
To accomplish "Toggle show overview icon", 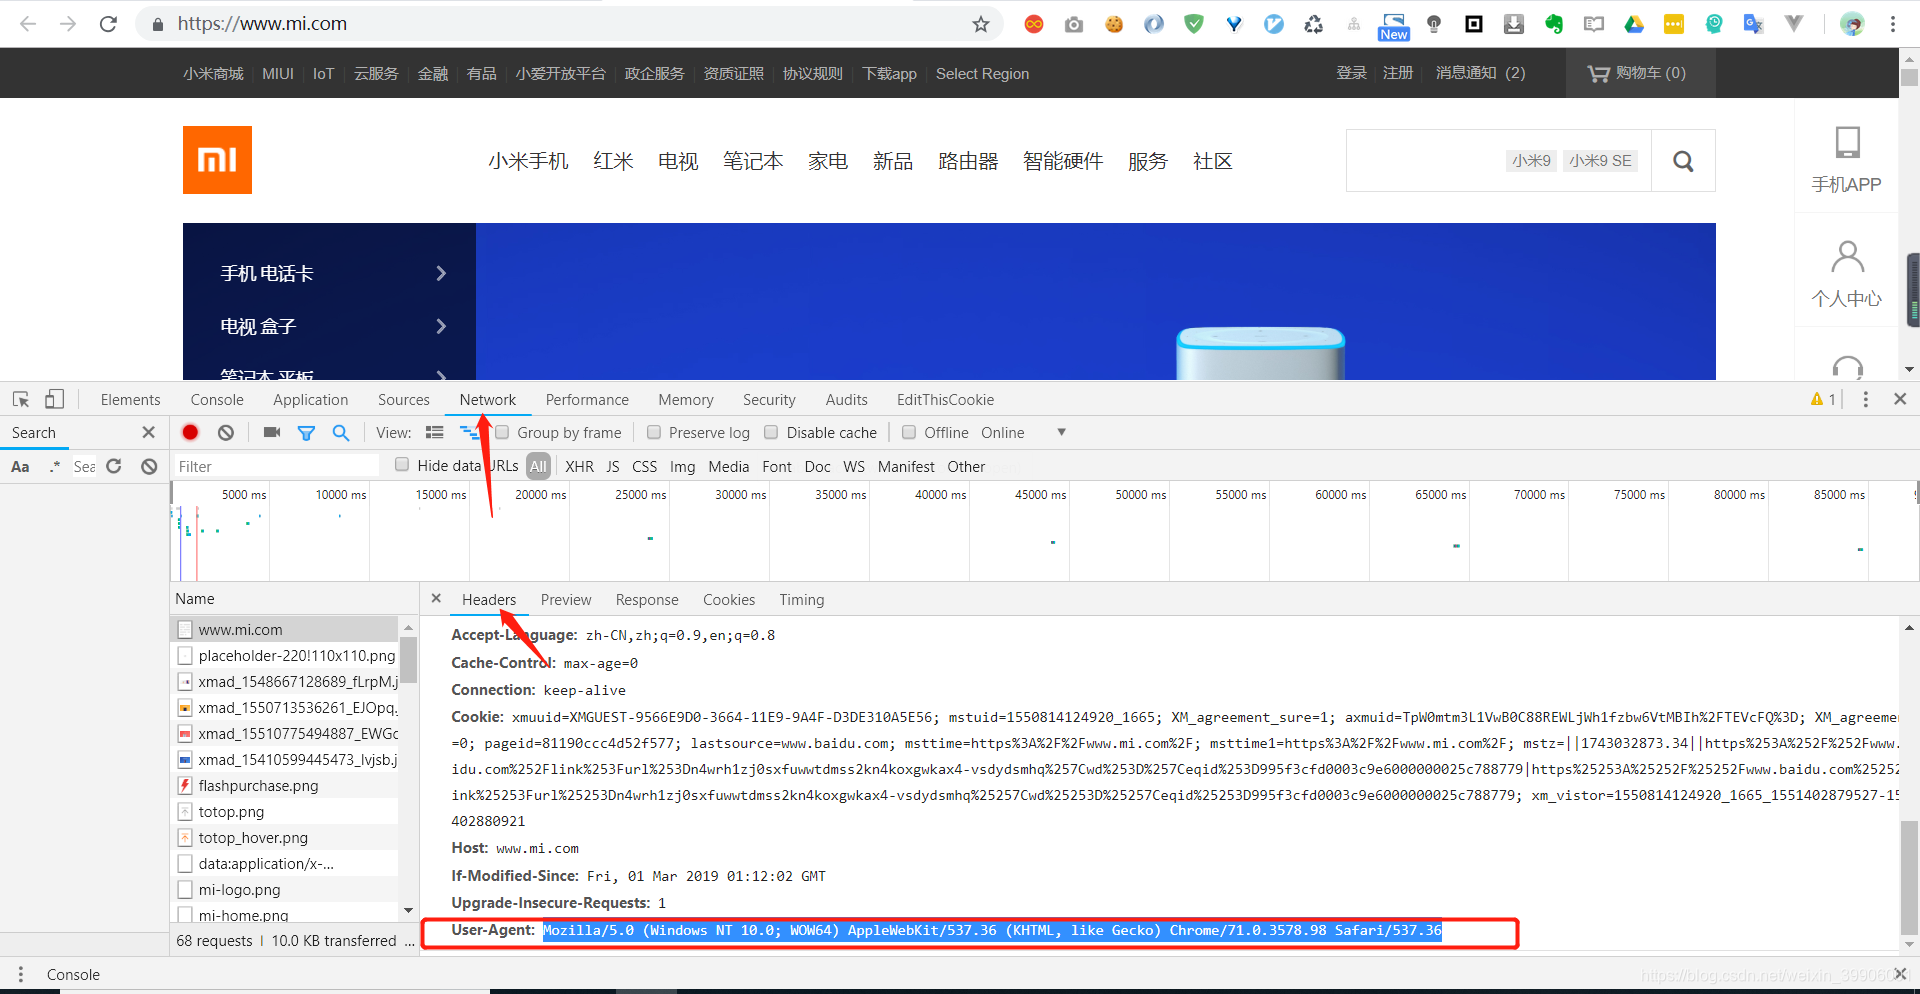I will 469,432.
